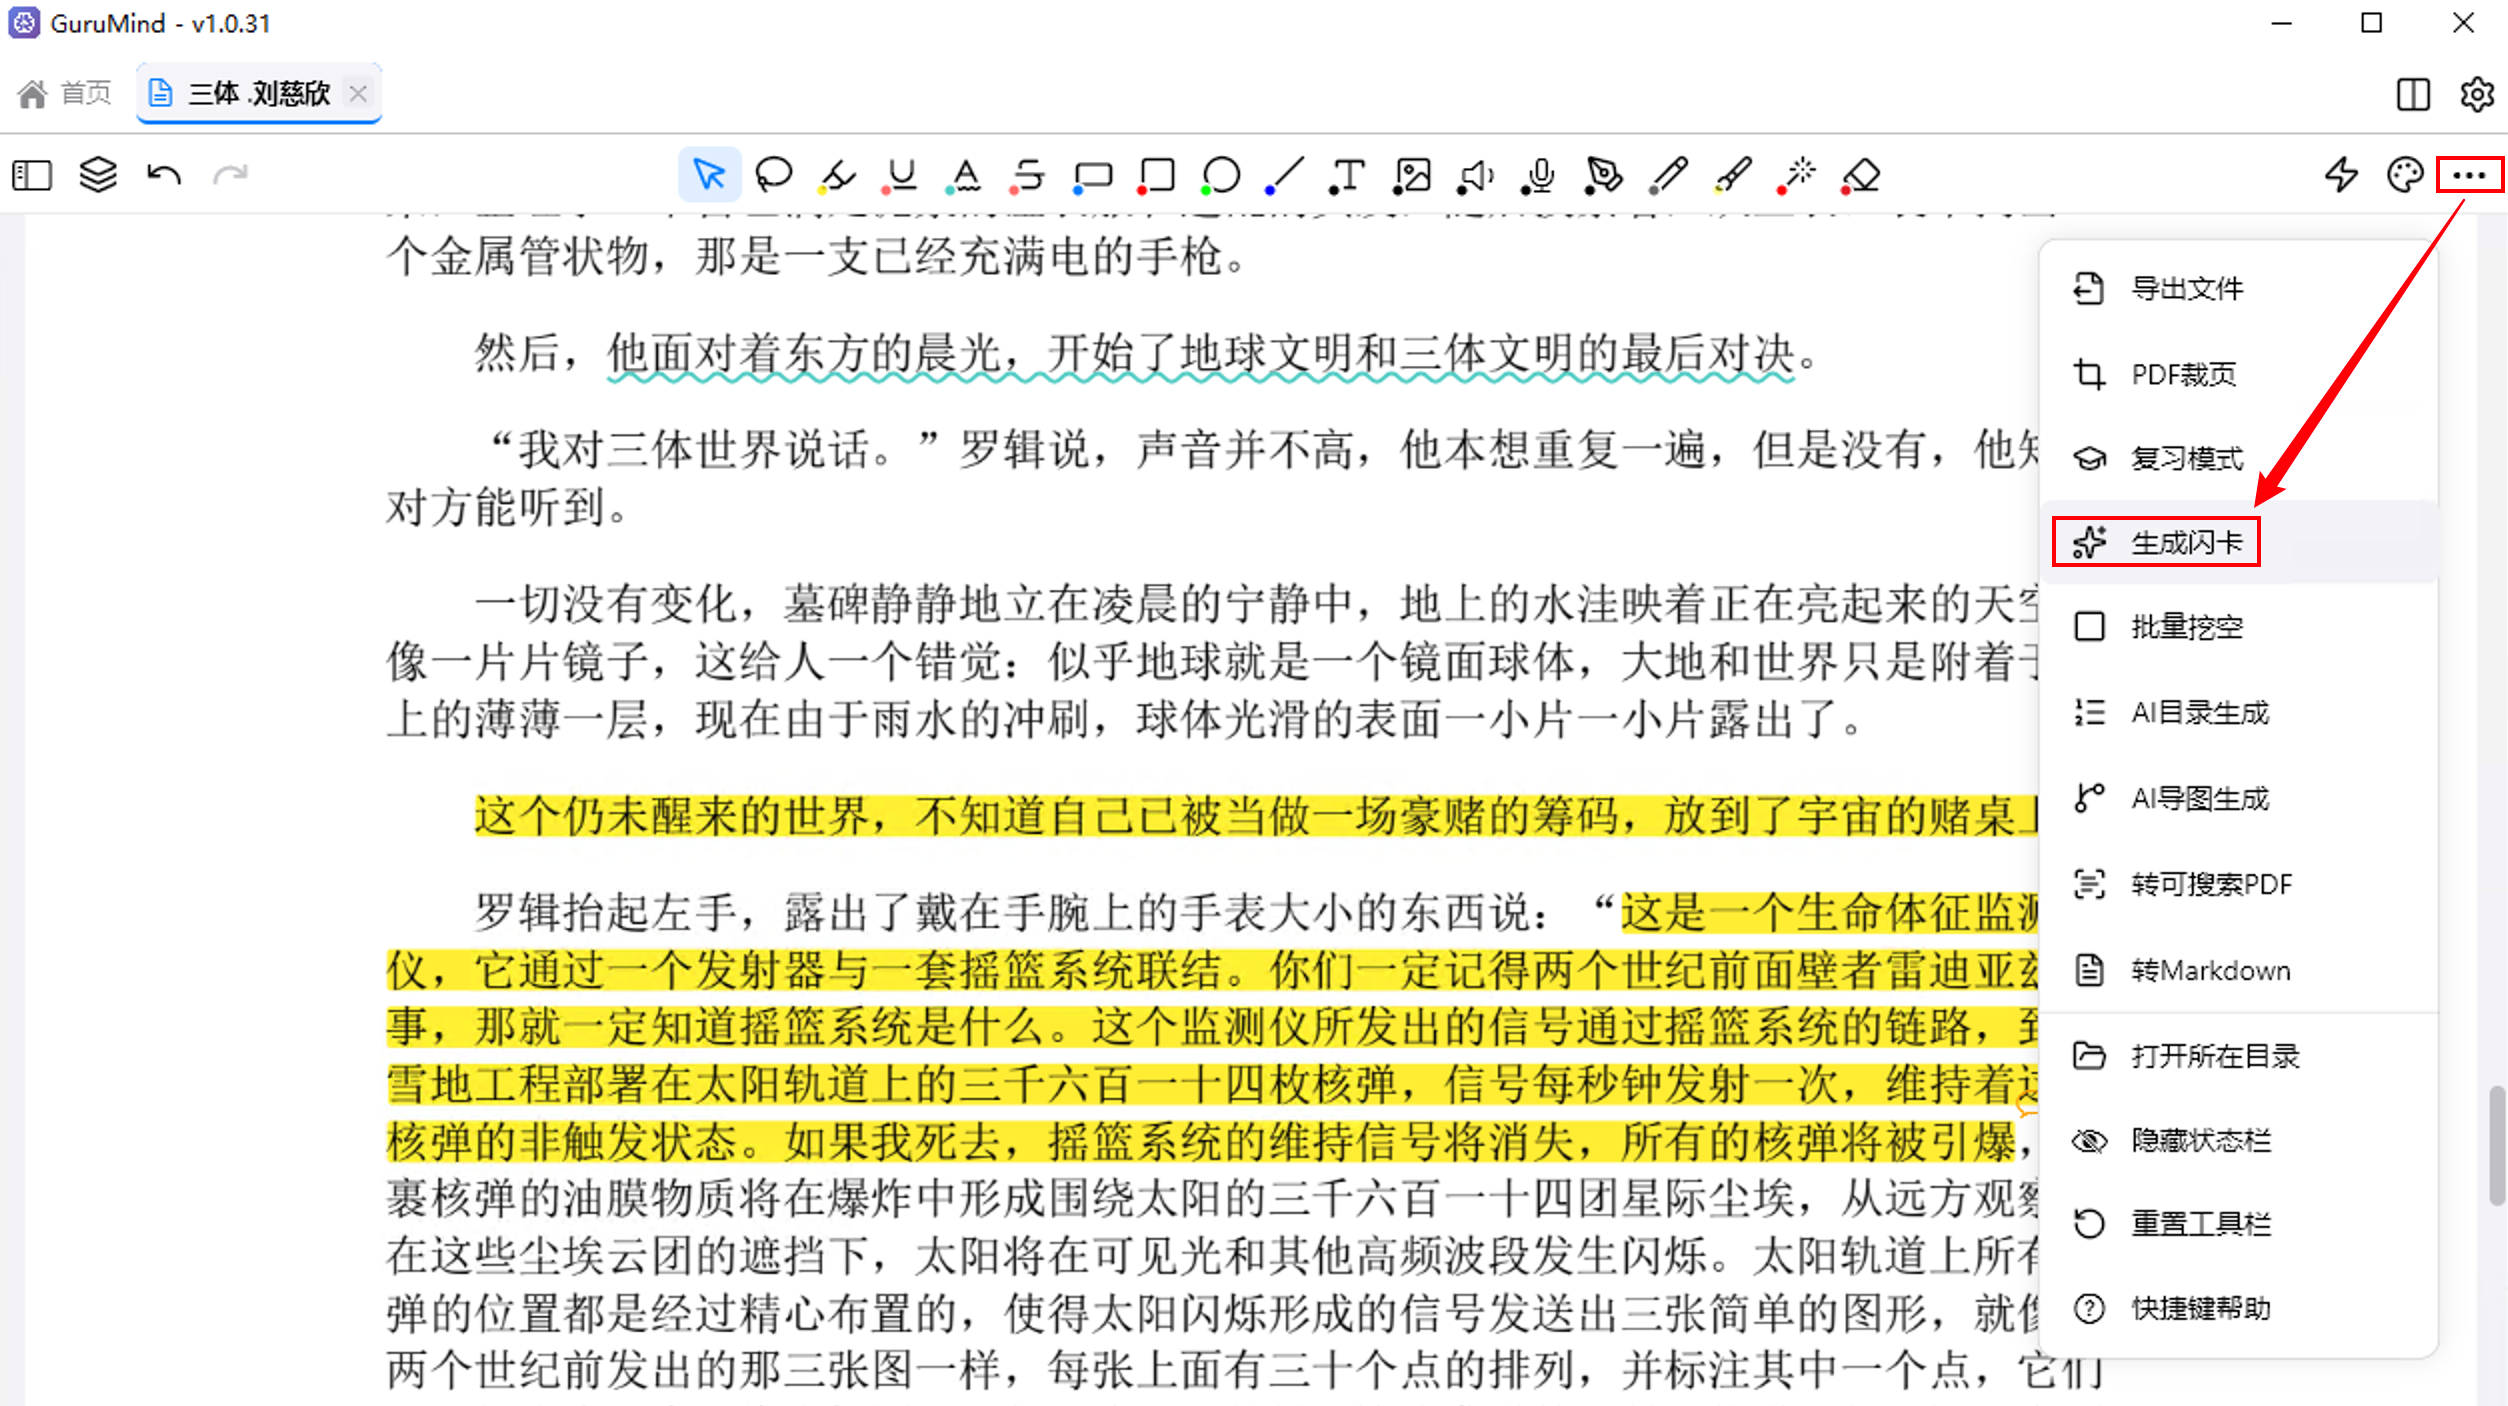Minimize the GuruMind window
Viewport: 2508px width, 1406px height.
[x=2281, y=23]
